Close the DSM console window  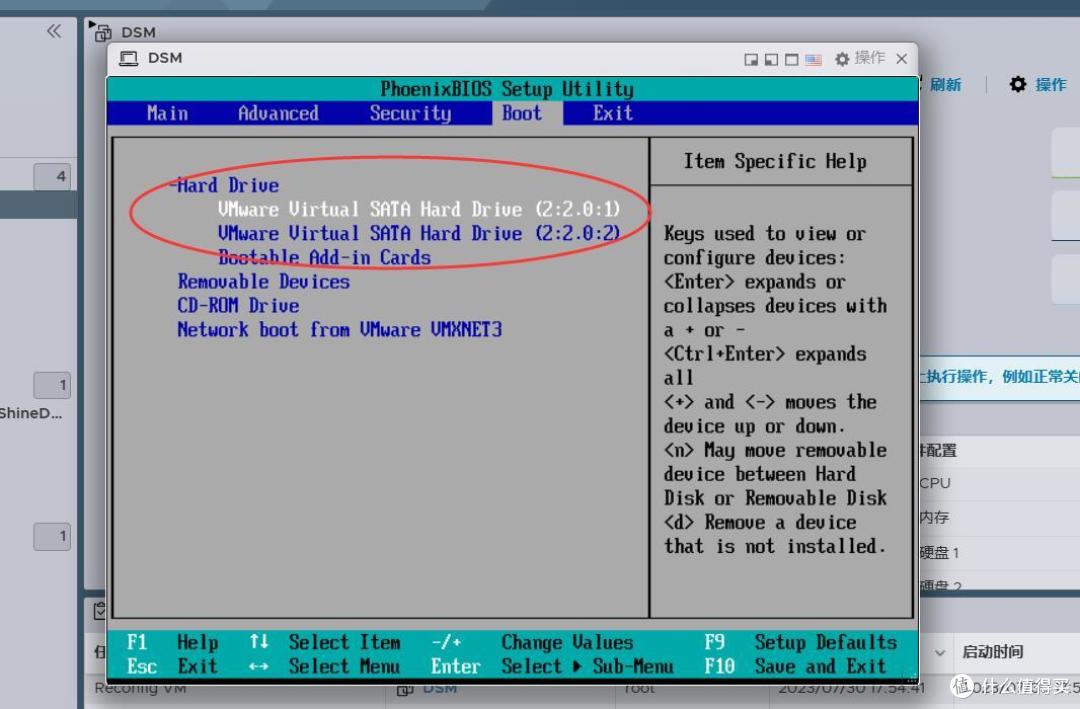pos(902,59)
